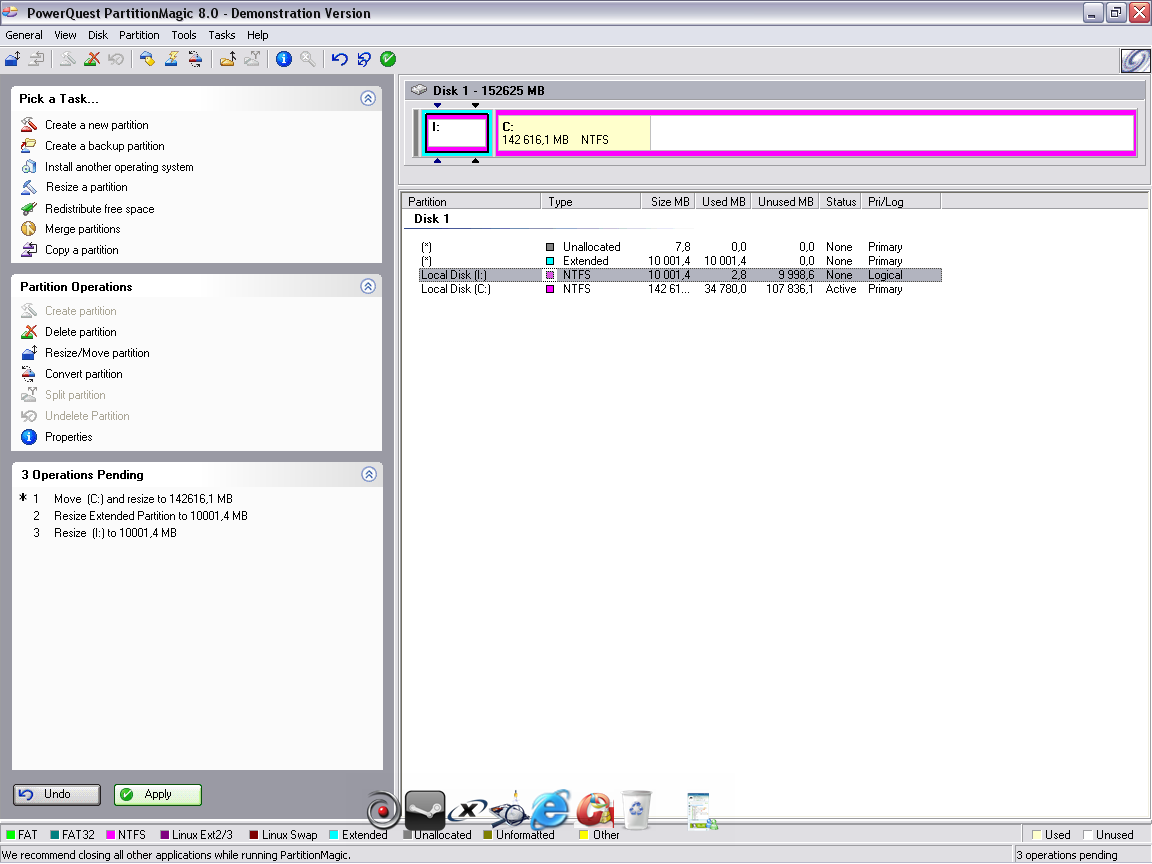Sort by the Status column header
Screen dimensions: 1152x864
pos(840,201)
